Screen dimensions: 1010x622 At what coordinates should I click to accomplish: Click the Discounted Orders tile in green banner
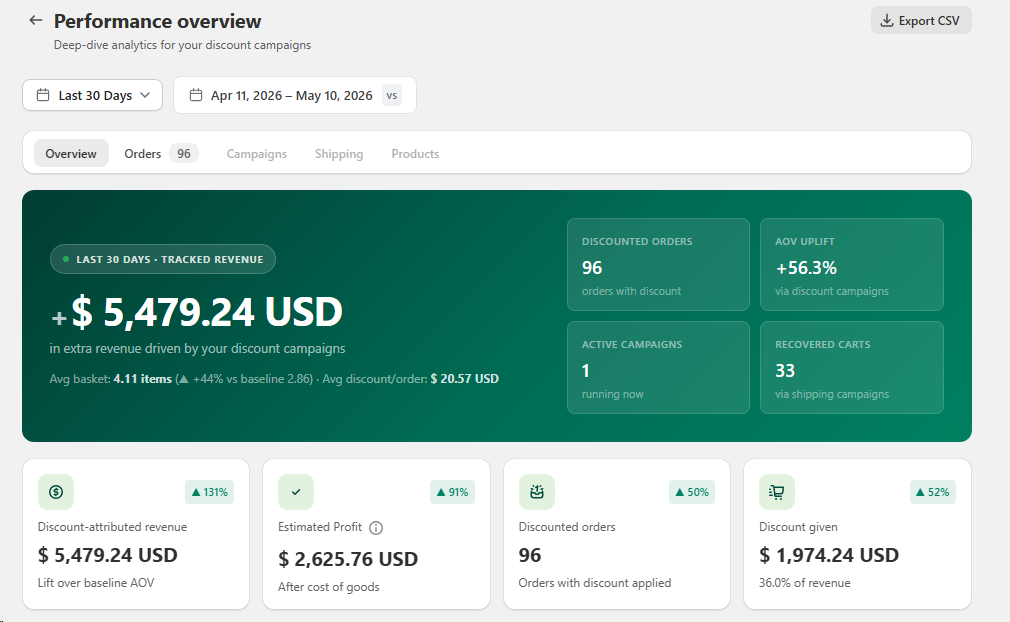click(x=658, y=265)
